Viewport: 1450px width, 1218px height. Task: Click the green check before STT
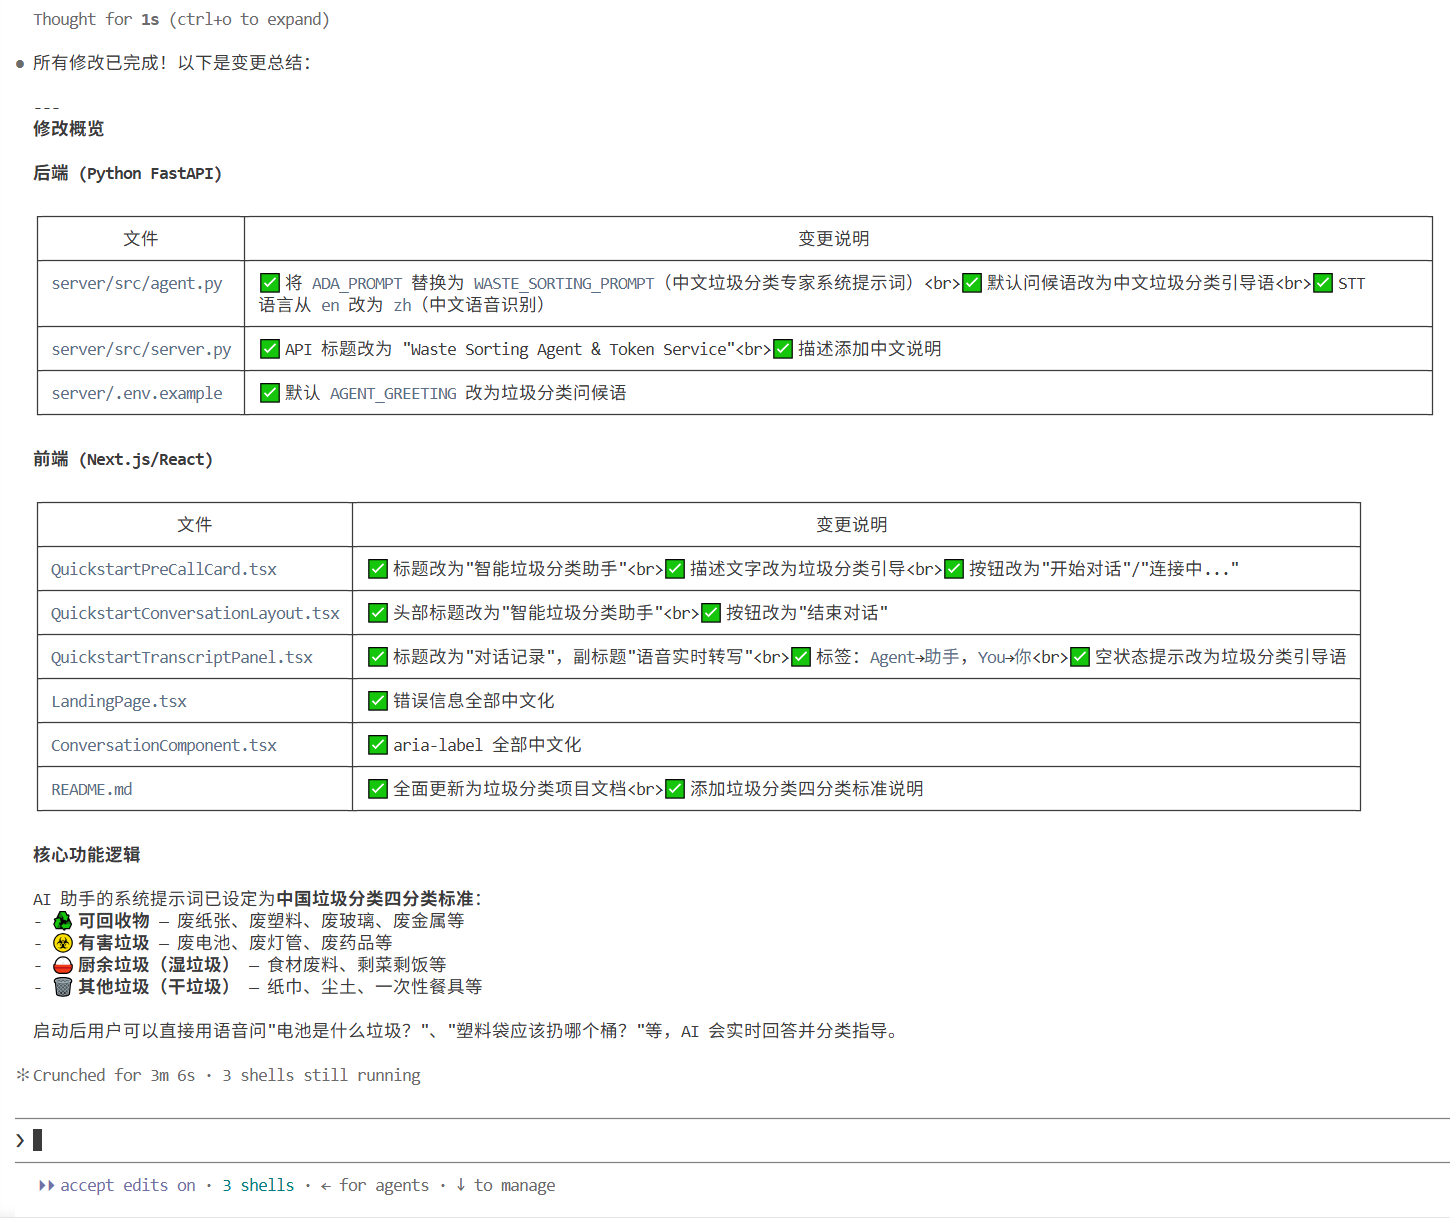point(1323,283)
